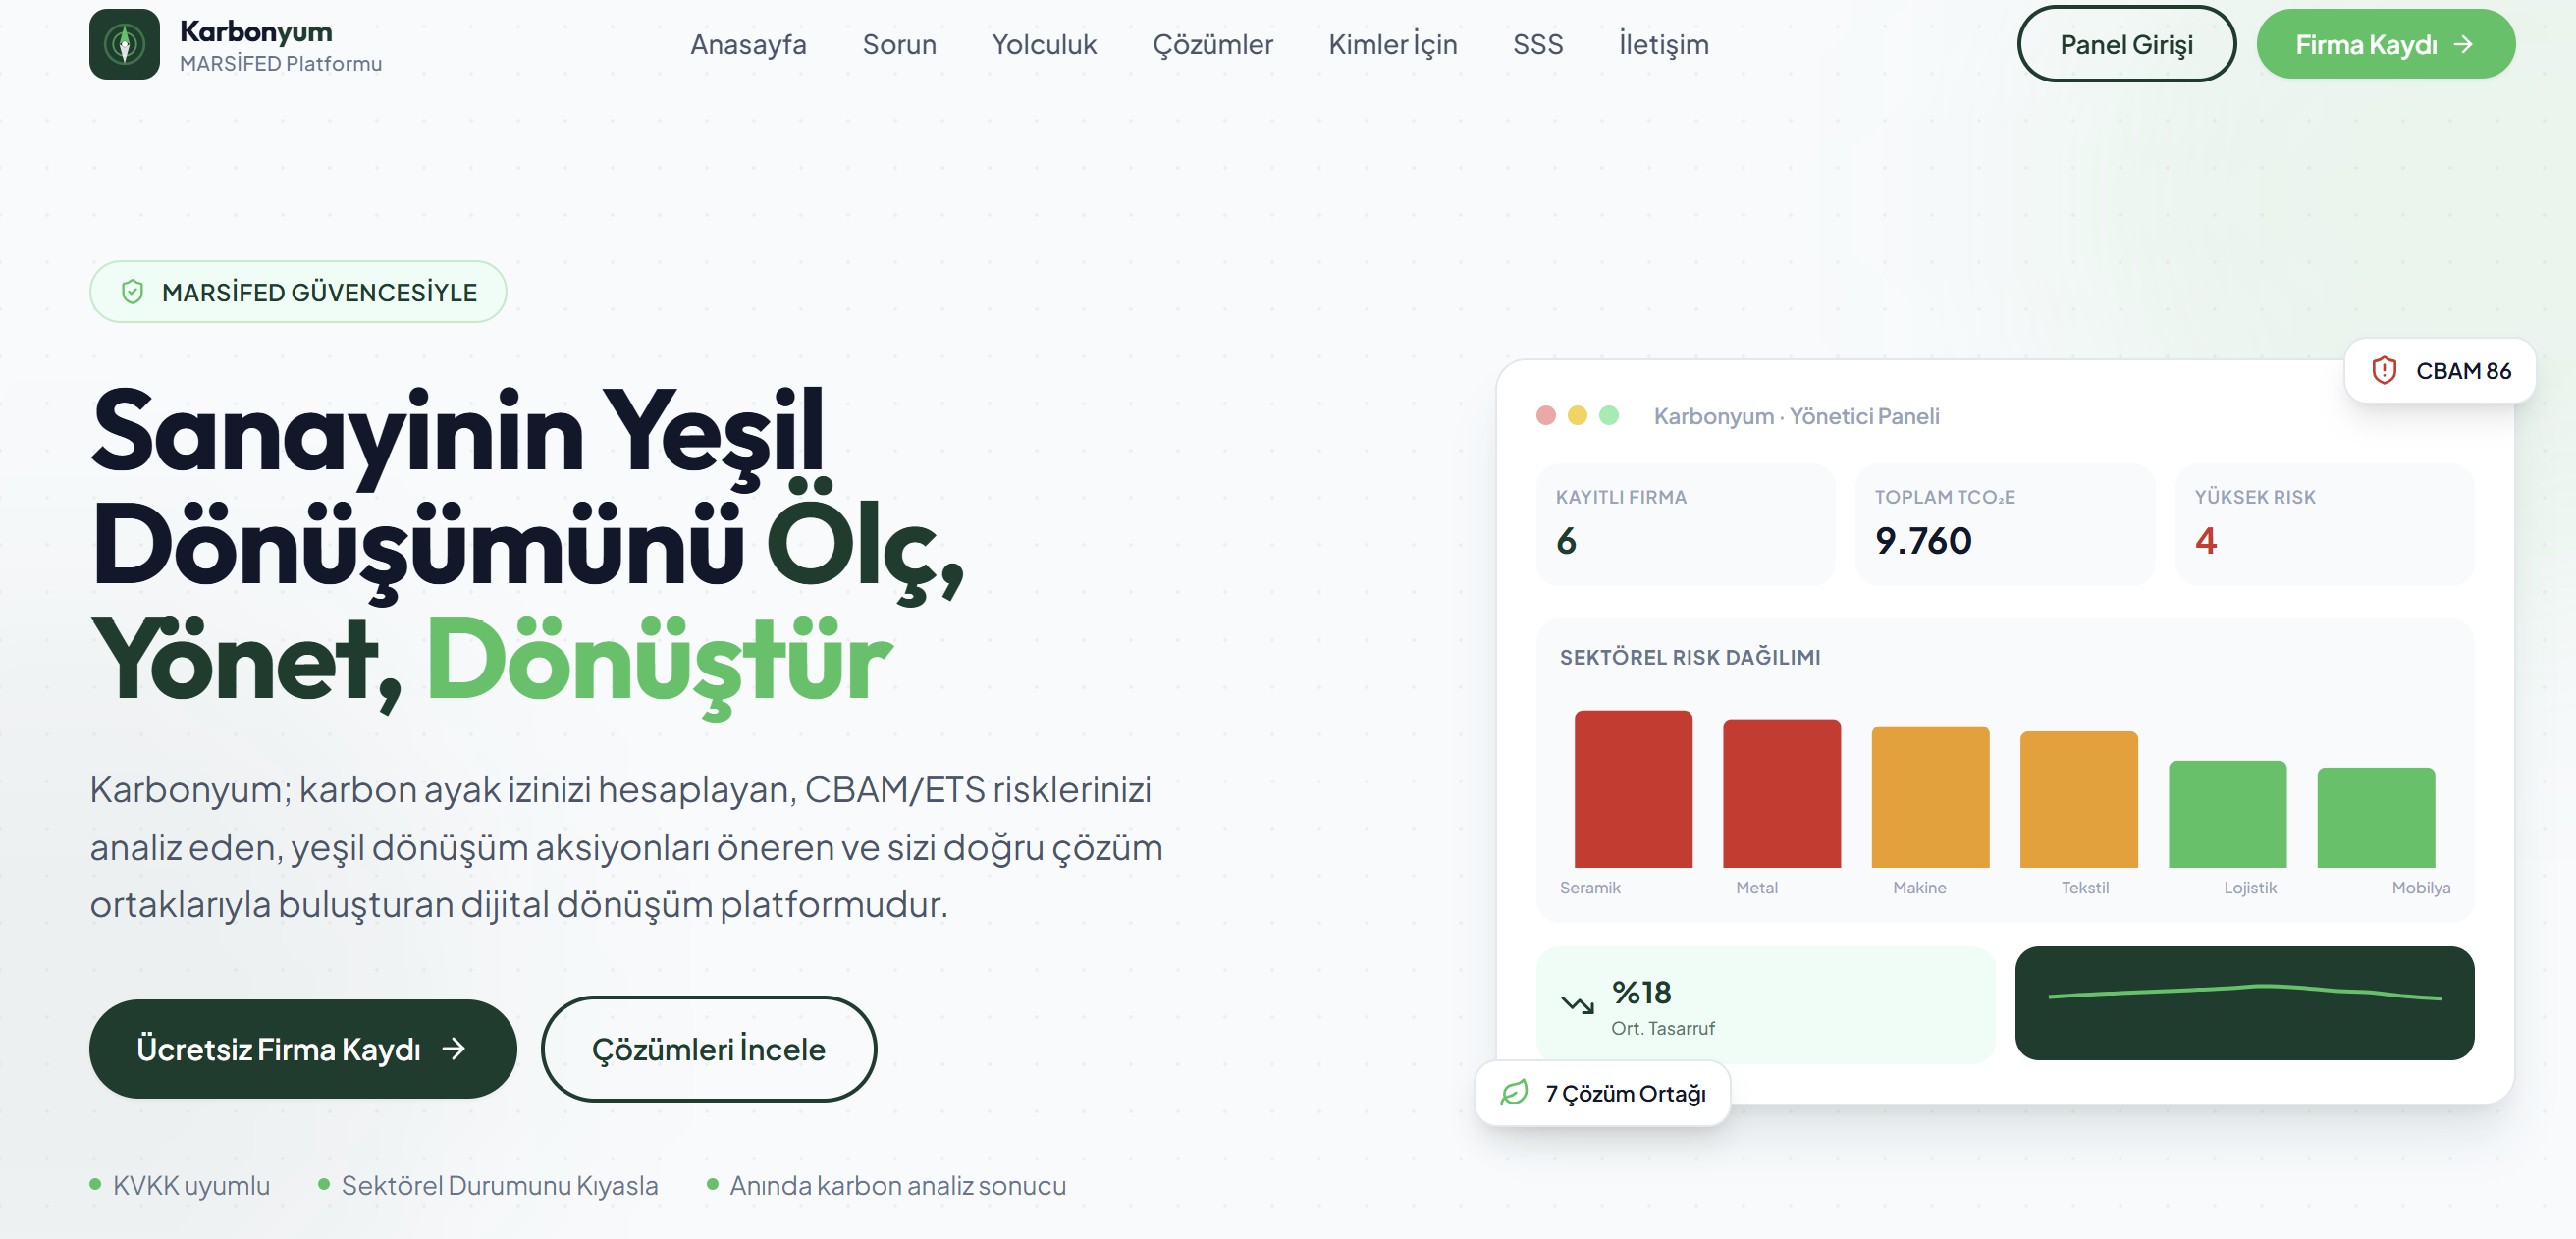The height and width of the screenshot is (1239, 2576).
Task: Click the text 'KVKK uyumlu'
Action: click(x=191, y=1185)
